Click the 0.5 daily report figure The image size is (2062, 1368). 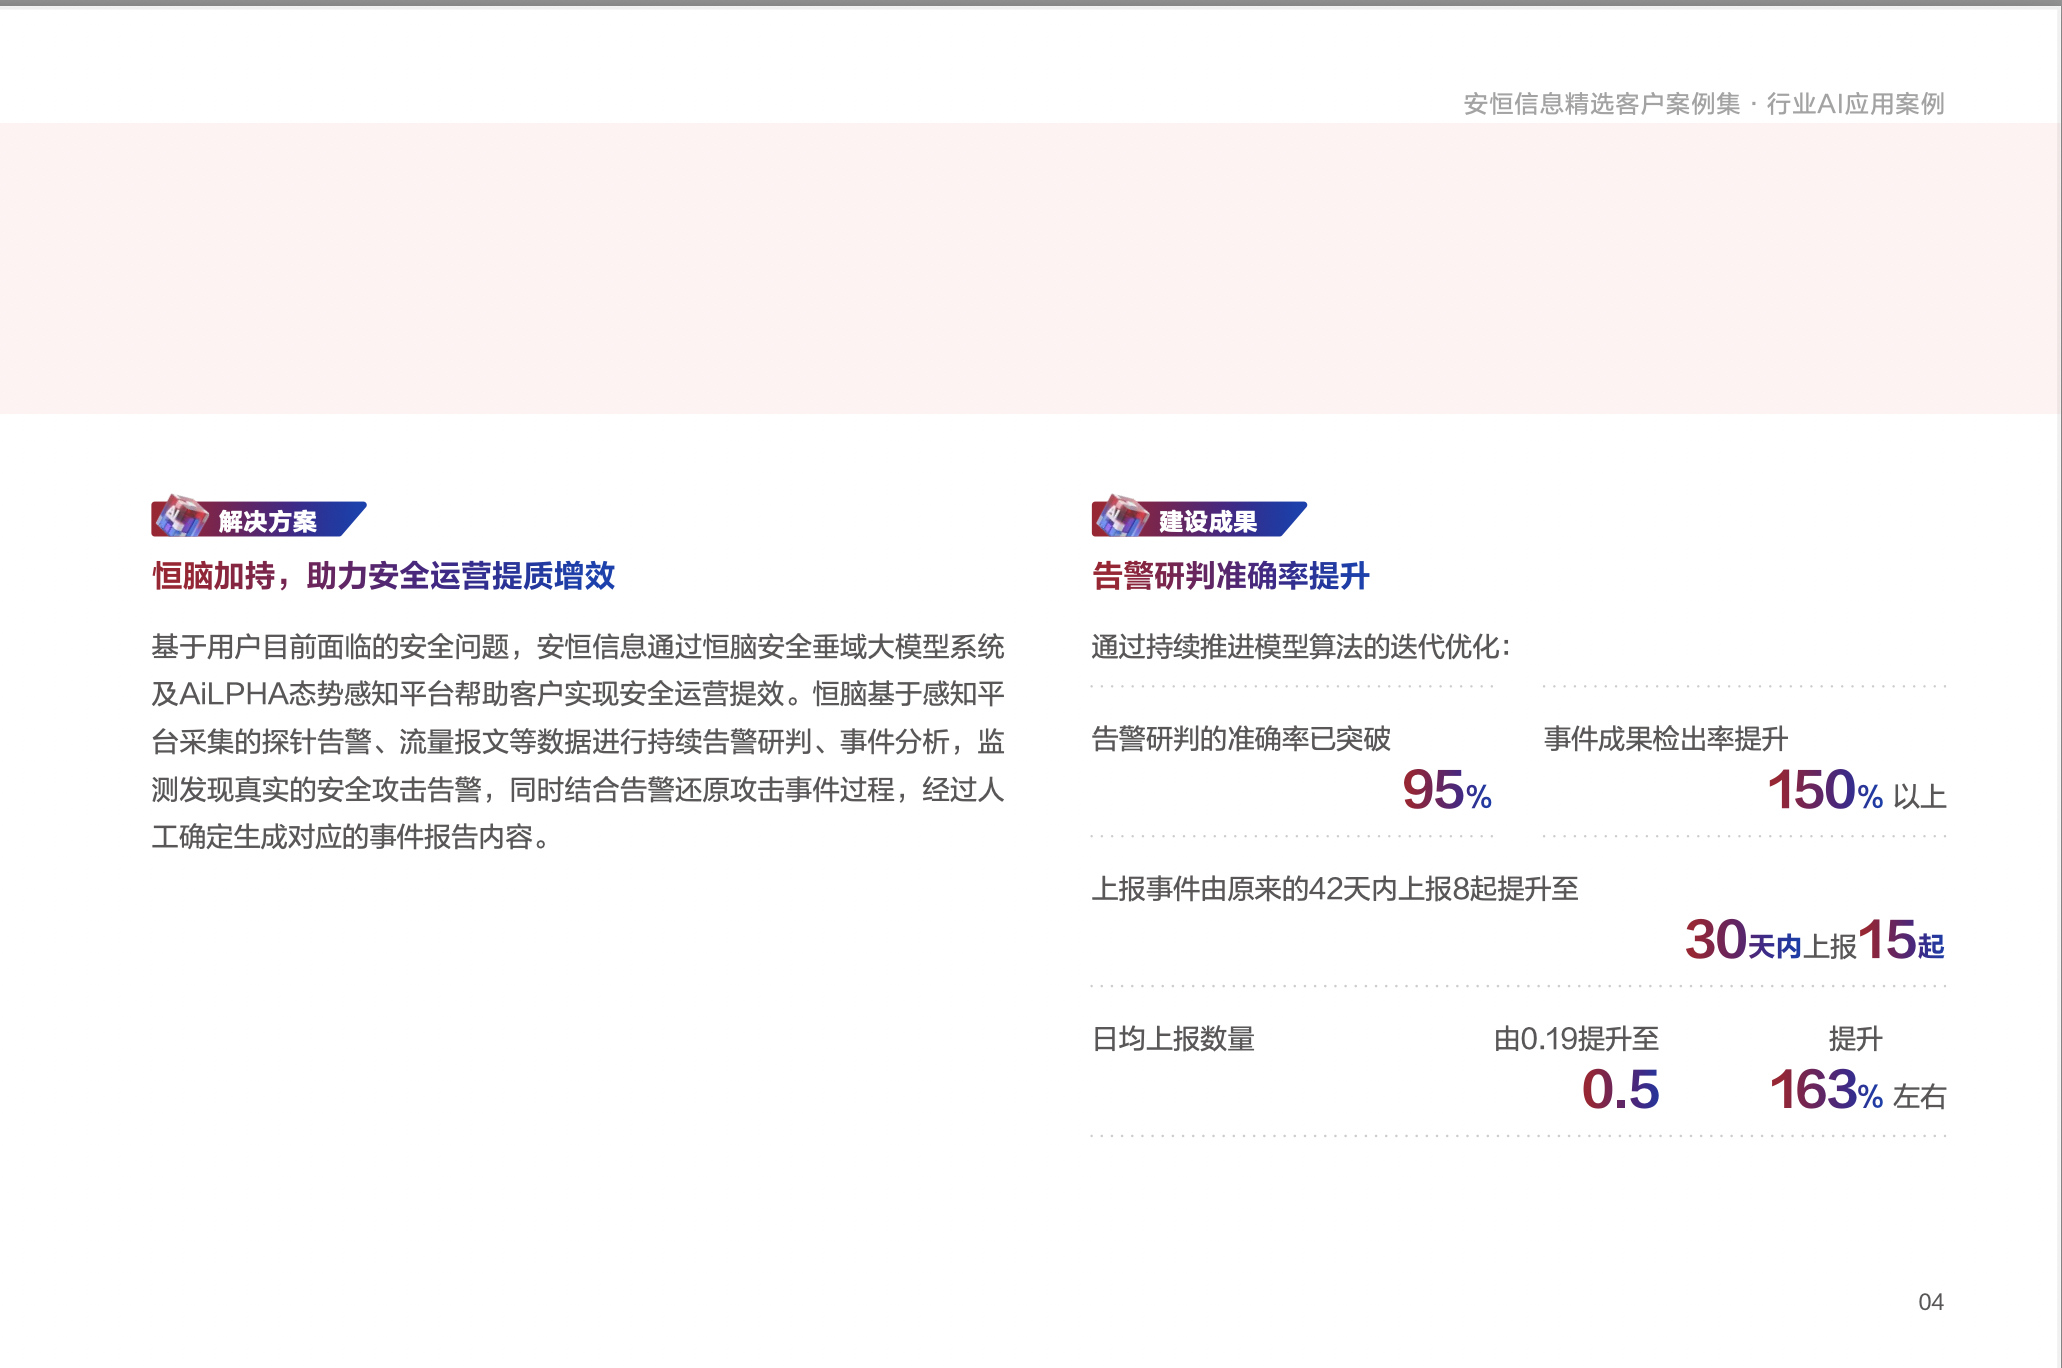point(1622,1089)
